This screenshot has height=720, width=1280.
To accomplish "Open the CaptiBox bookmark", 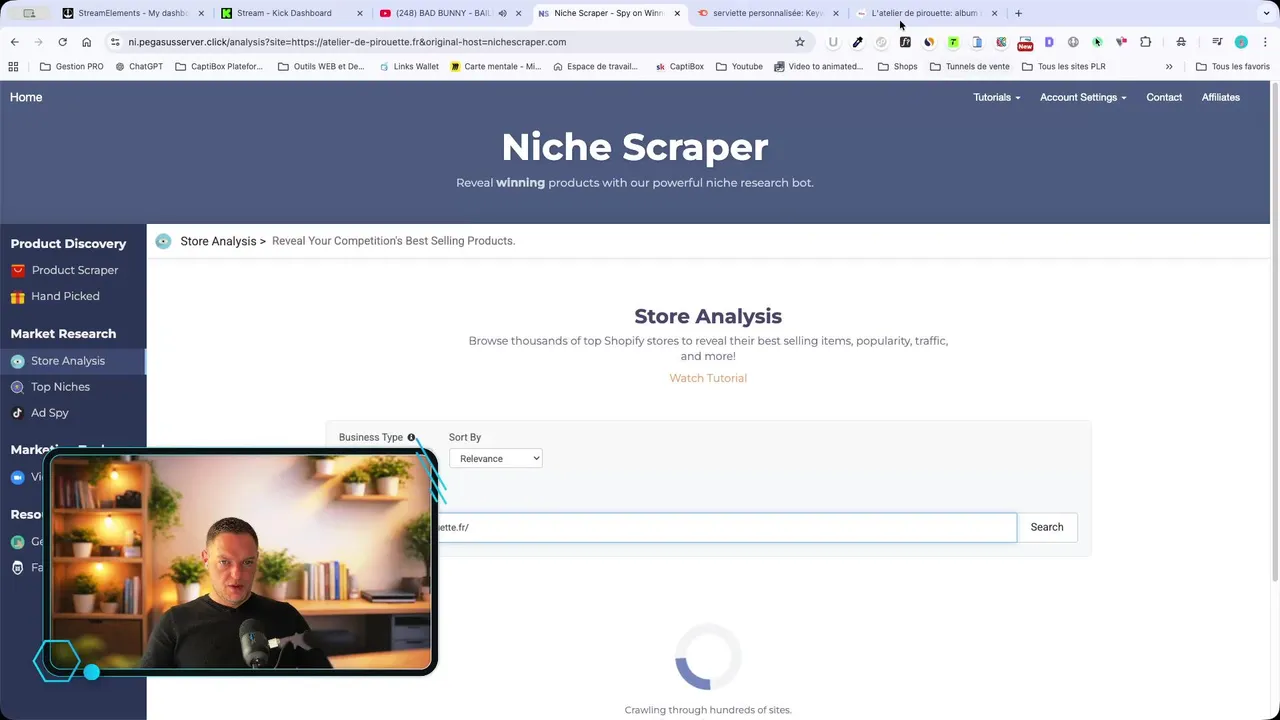I will [x=680, y=67].
